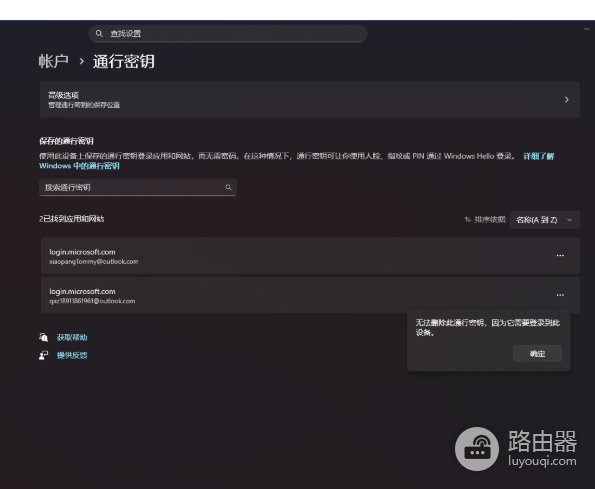Viewport: 595px width, 489px height.
Task: Go back to 帐户 breadcrumb
Action: pyautogui.click(x=54, y=61)
